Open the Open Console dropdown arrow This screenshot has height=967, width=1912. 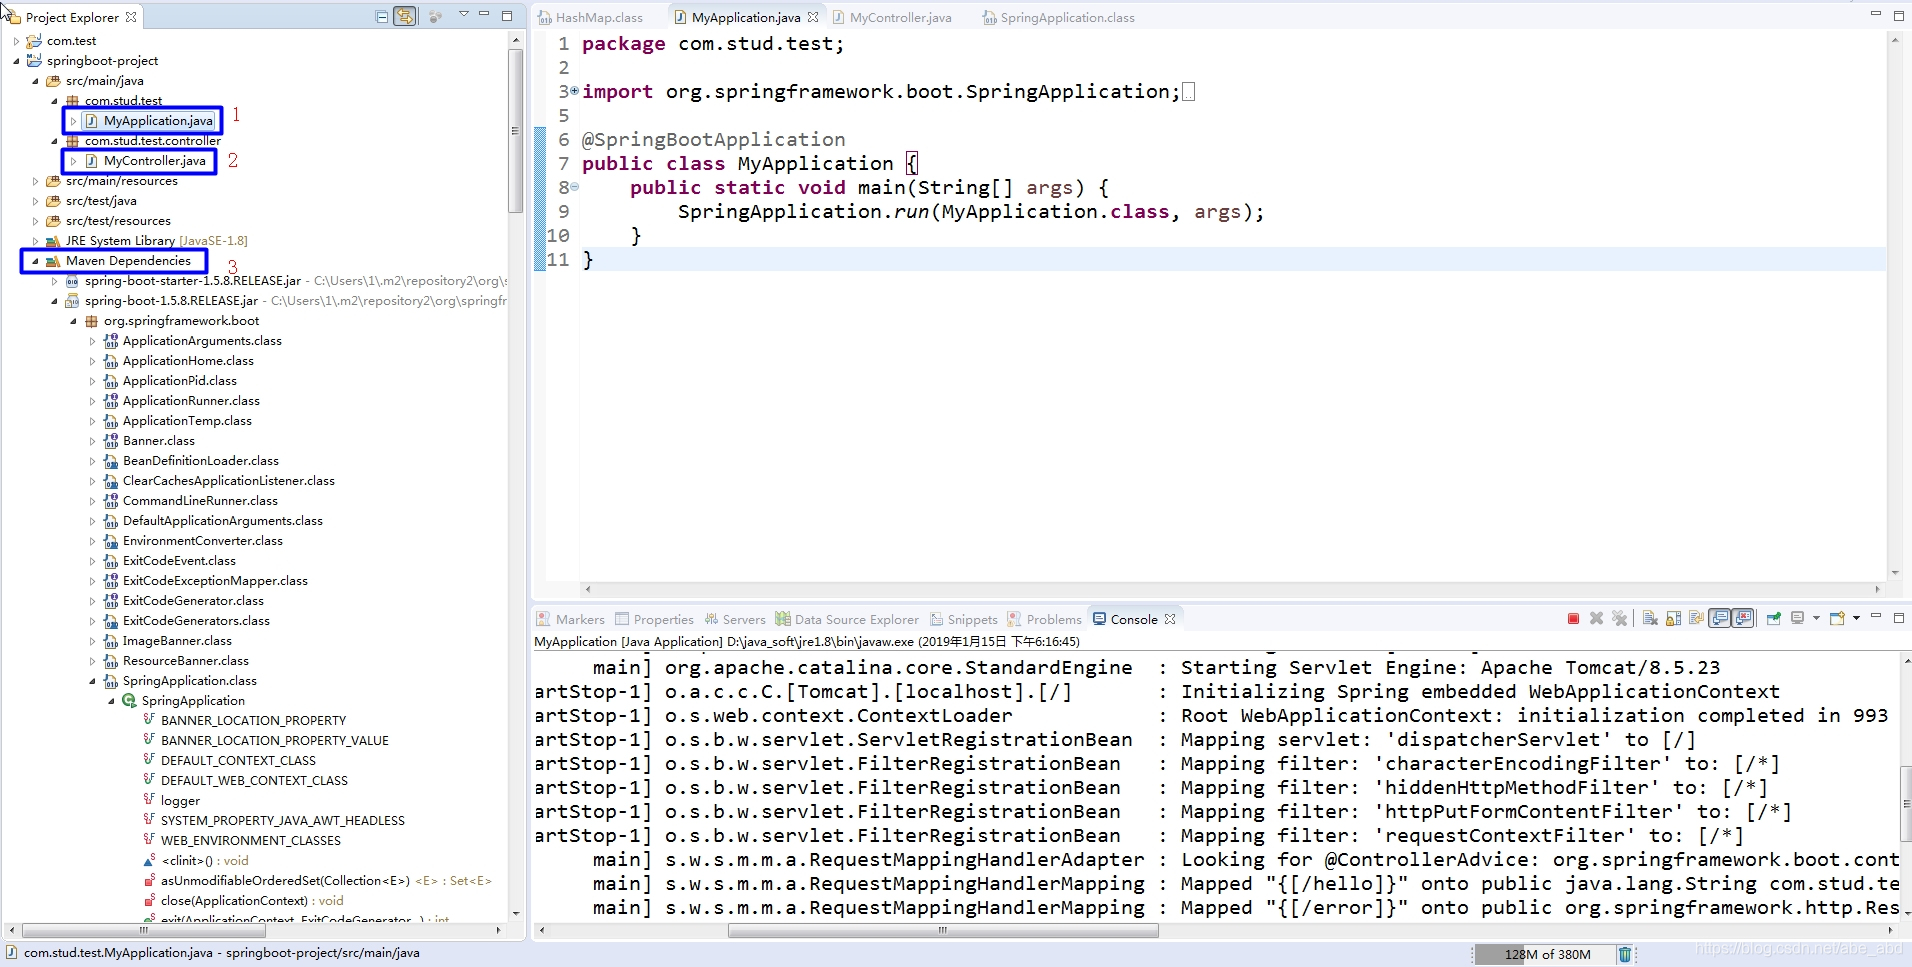click(x=1856, y=618)
